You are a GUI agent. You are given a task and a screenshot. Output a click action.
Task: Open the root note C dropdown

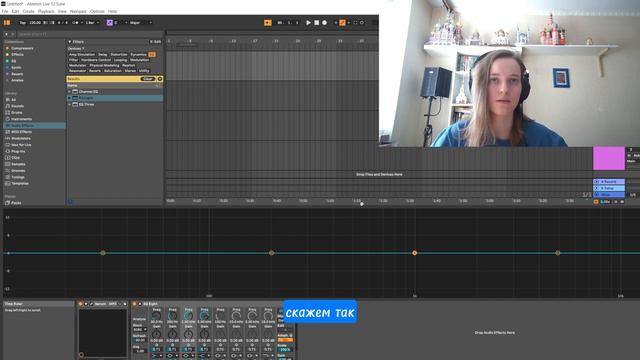pyautogui.click(x=120, y=22)
